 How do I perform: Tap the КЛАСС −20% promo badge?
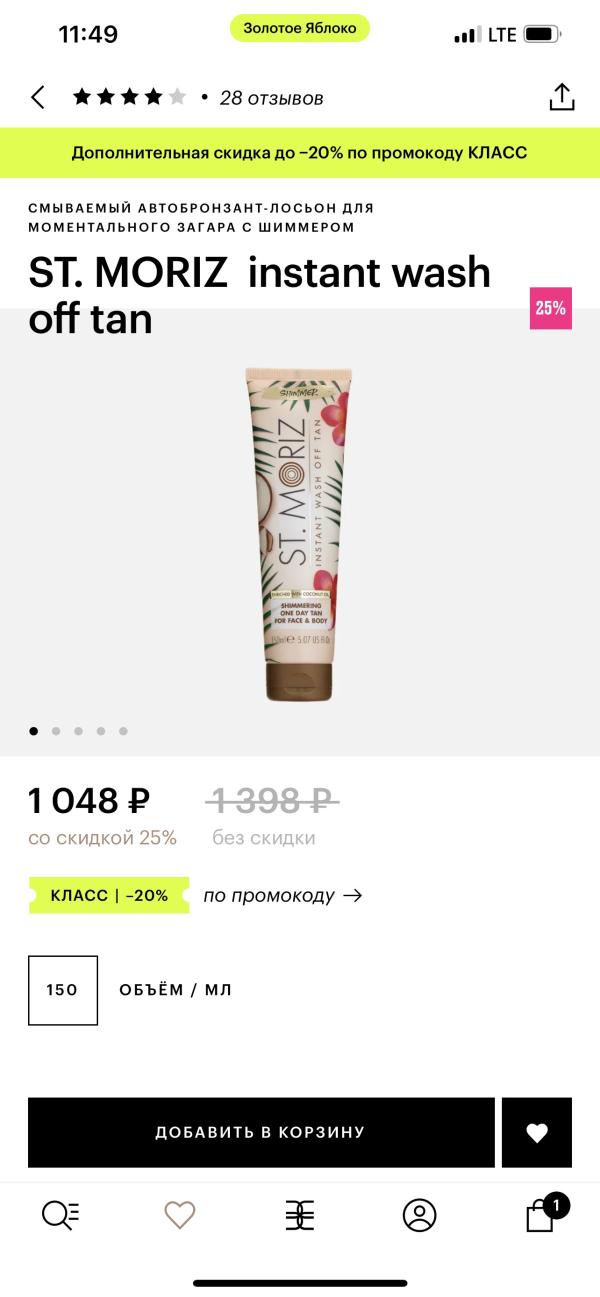tap(109, 895)
